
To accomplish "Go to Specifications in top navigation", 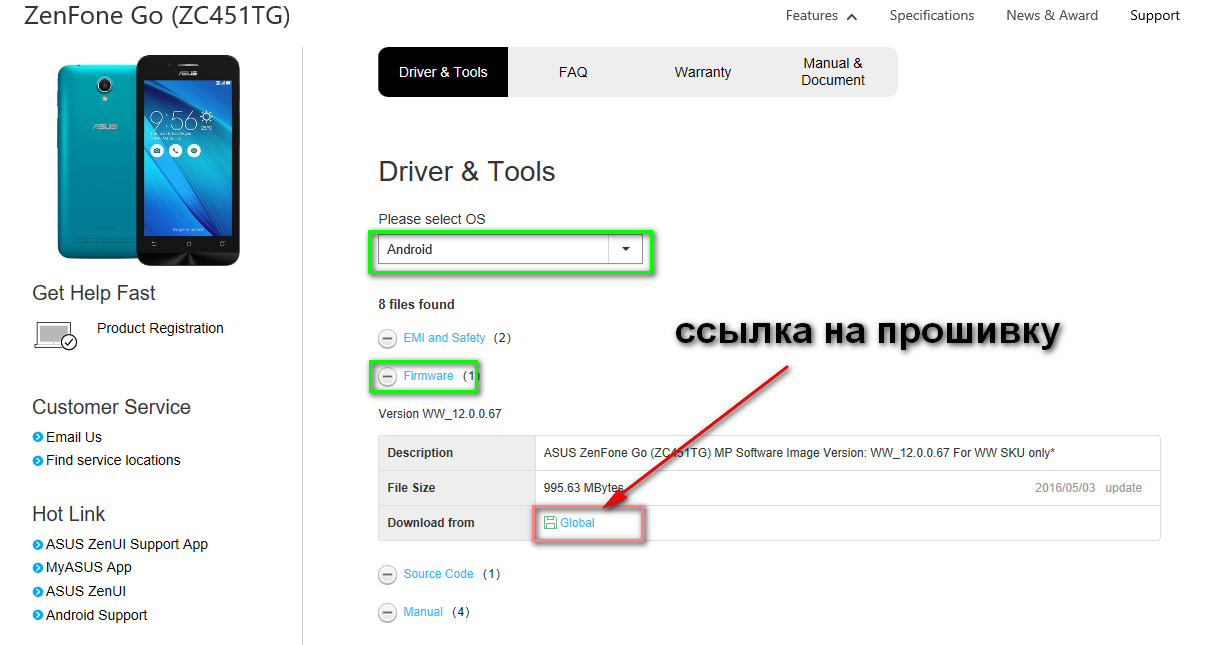I will pos(931,16).
